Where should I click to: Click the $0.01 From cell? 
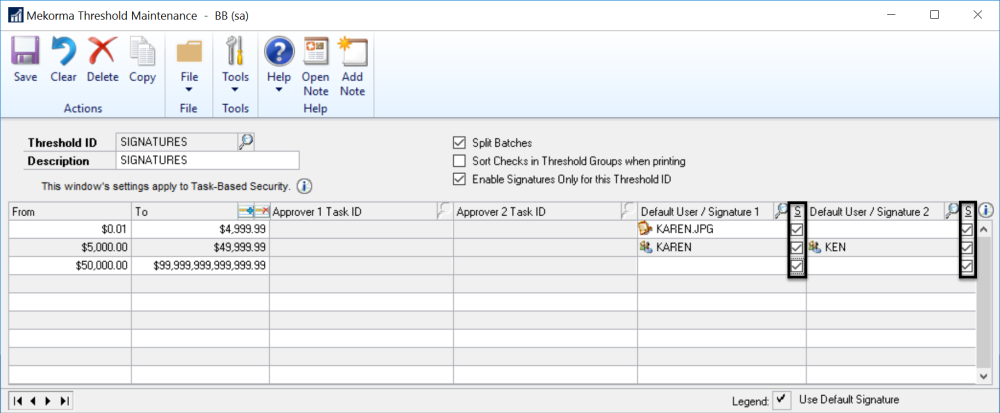(70, 229)
